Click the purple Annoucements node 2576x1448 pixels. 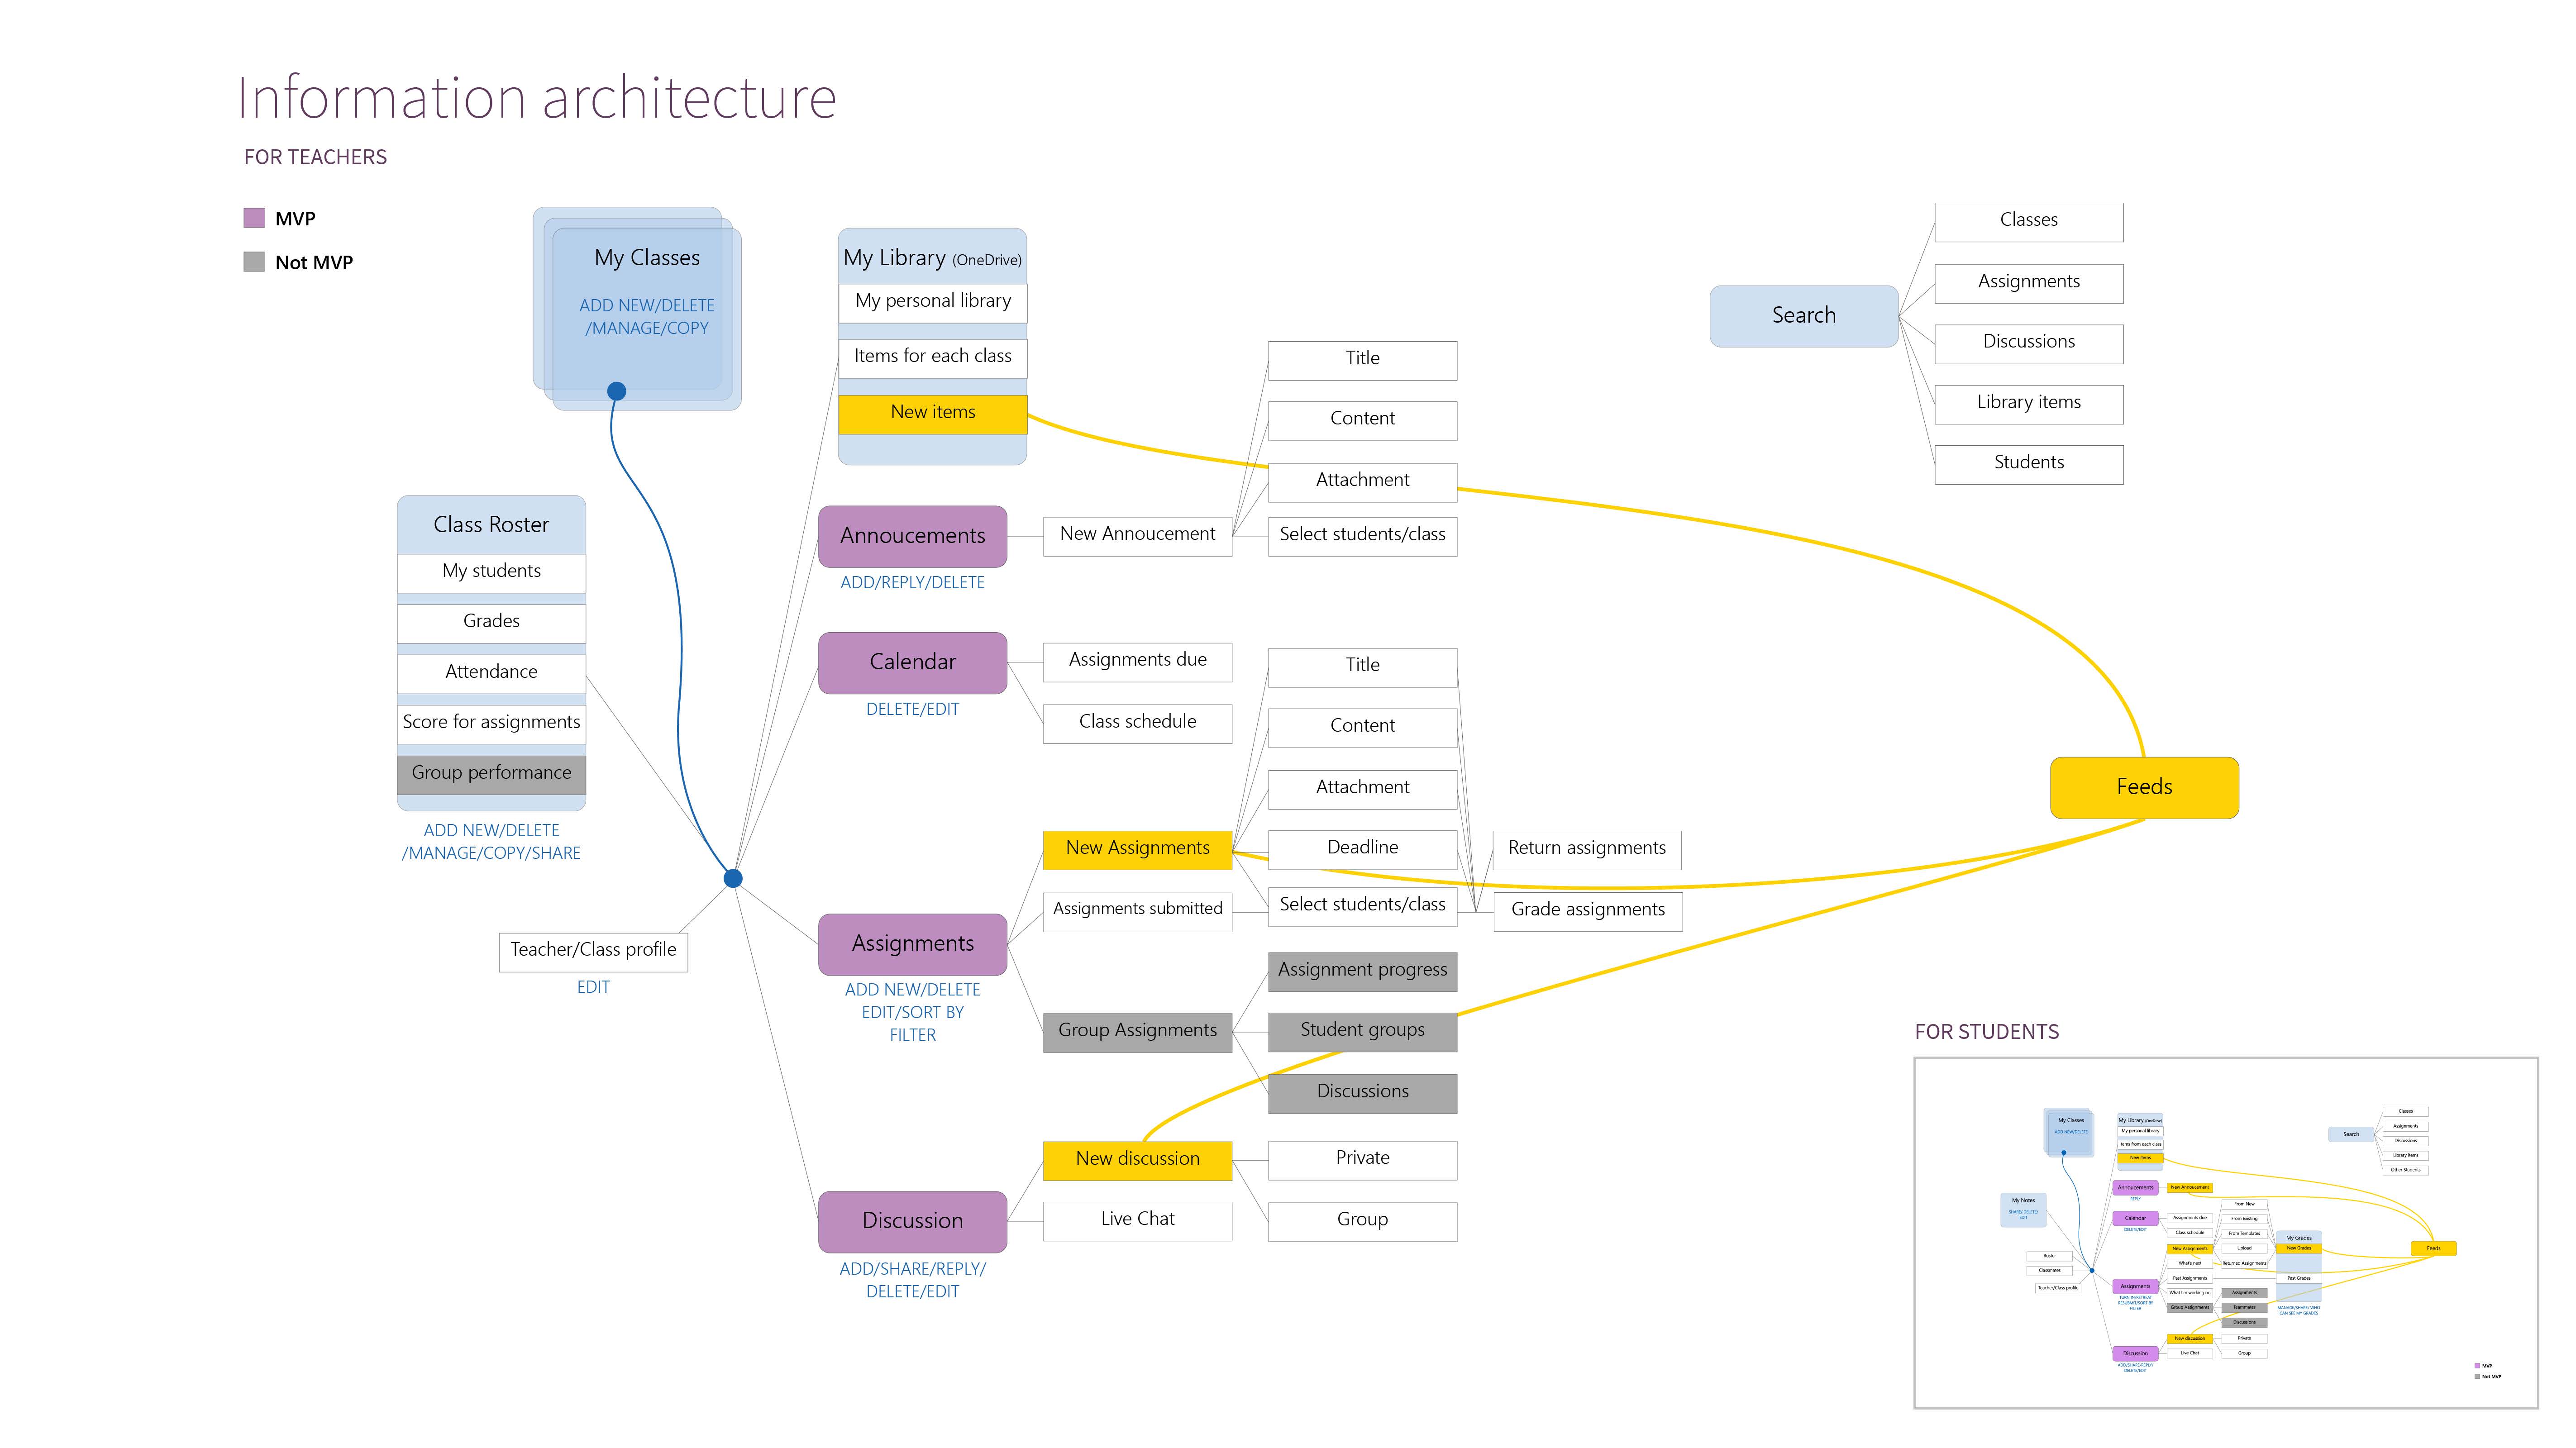point(913,536)
